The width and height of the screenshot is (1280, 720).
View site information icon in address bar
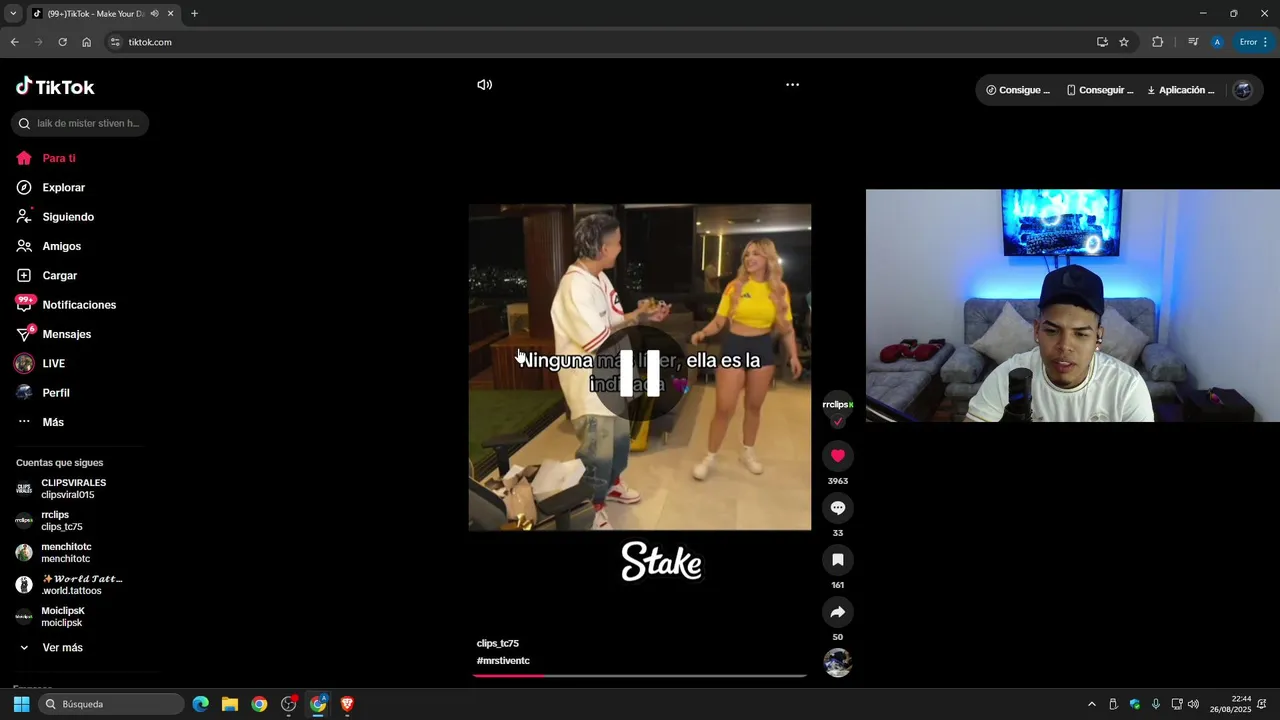point(115,42)
